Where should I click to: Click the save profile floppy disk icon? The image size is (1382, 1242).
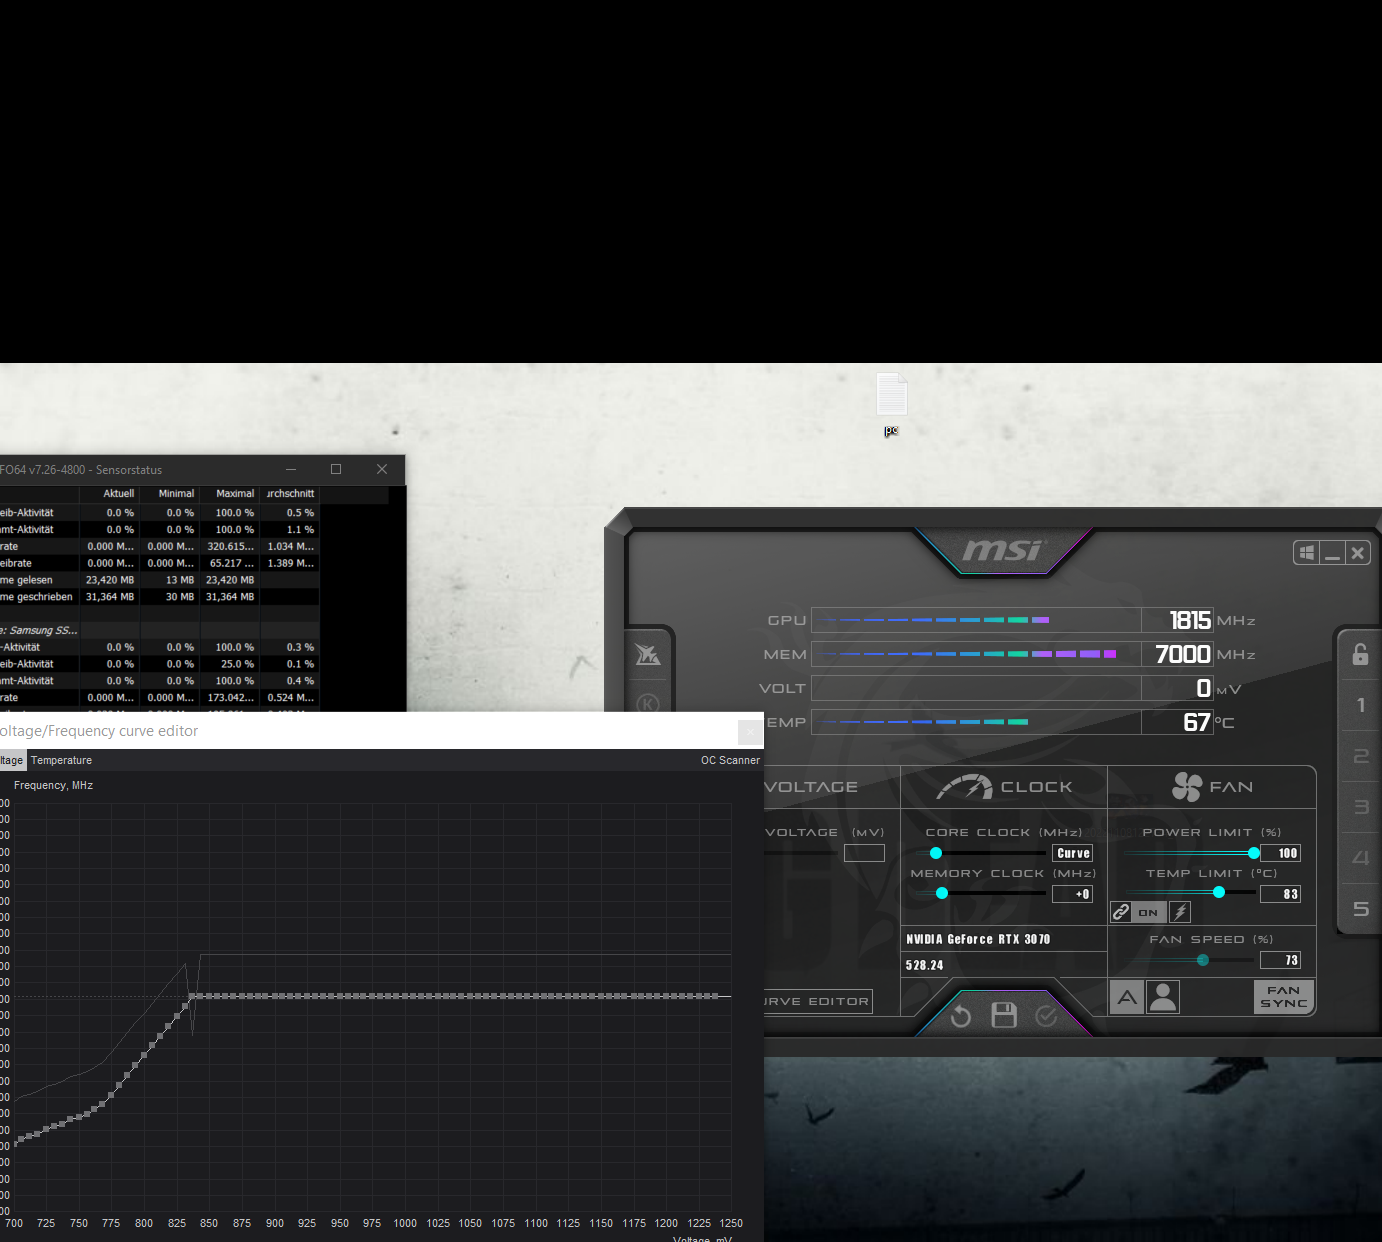[x=1003, y=1016]
